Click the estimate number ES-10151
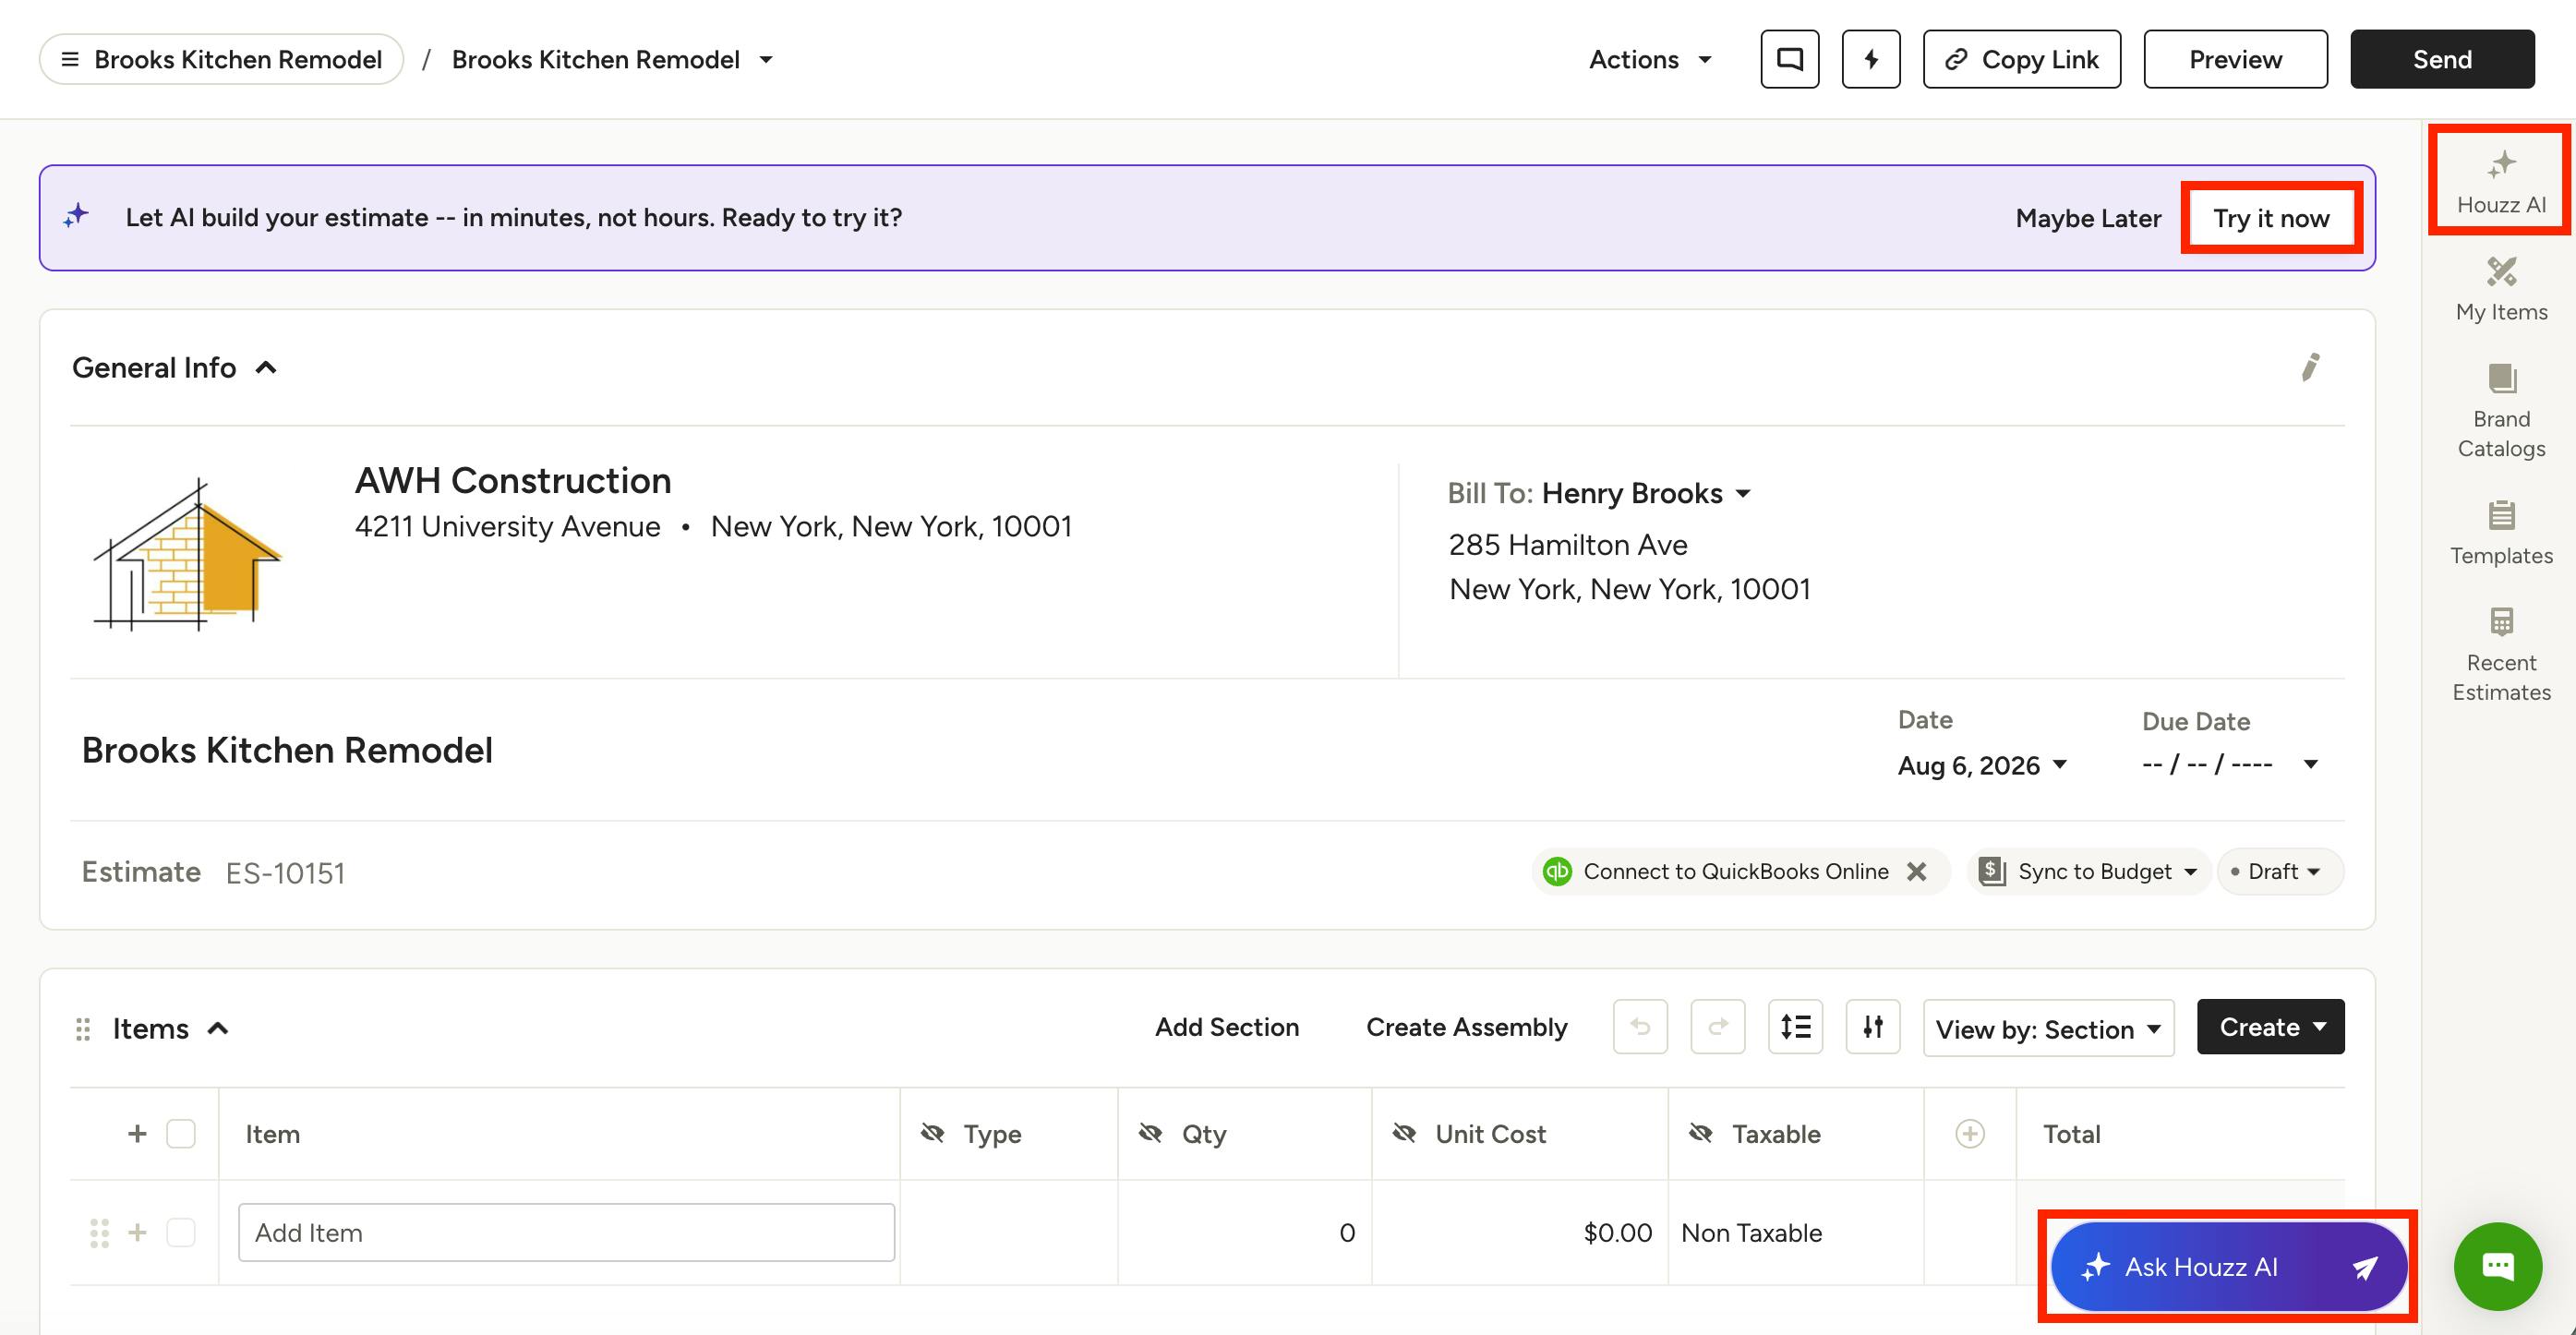This screenshot has width=2576, height=1335. coord(285,874)
